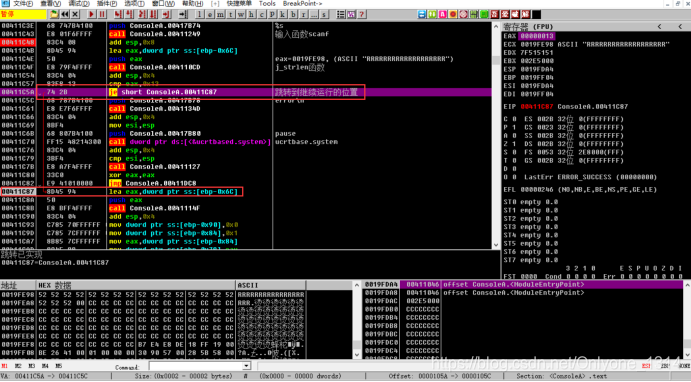Open Patches with the P button
Viewport: 691px width, 382px height.
272,15
